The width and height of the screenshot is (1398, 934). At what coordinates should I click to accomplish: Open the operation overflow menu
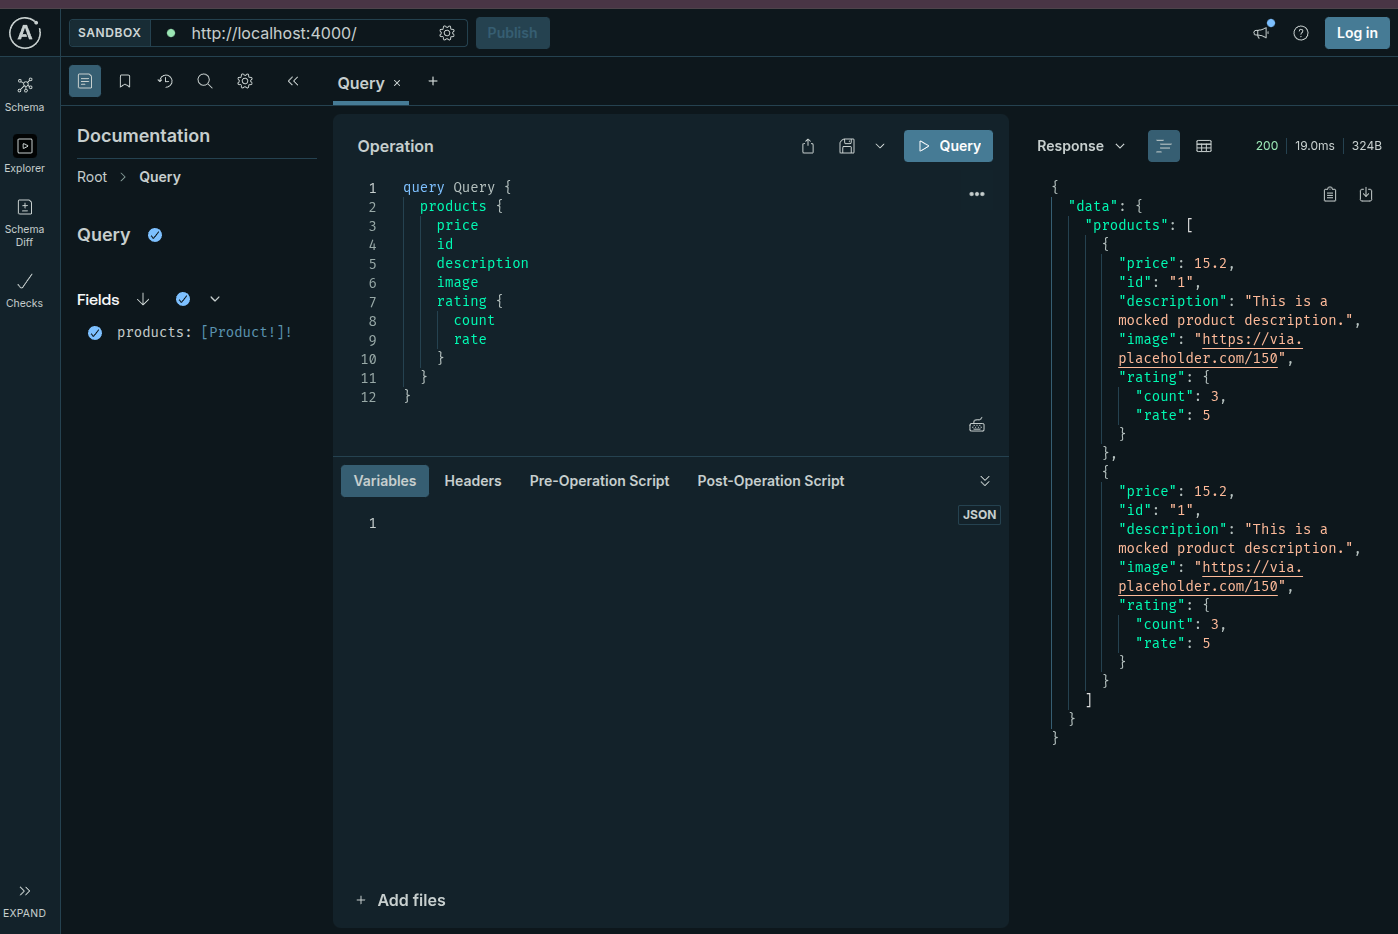[976, 193]
